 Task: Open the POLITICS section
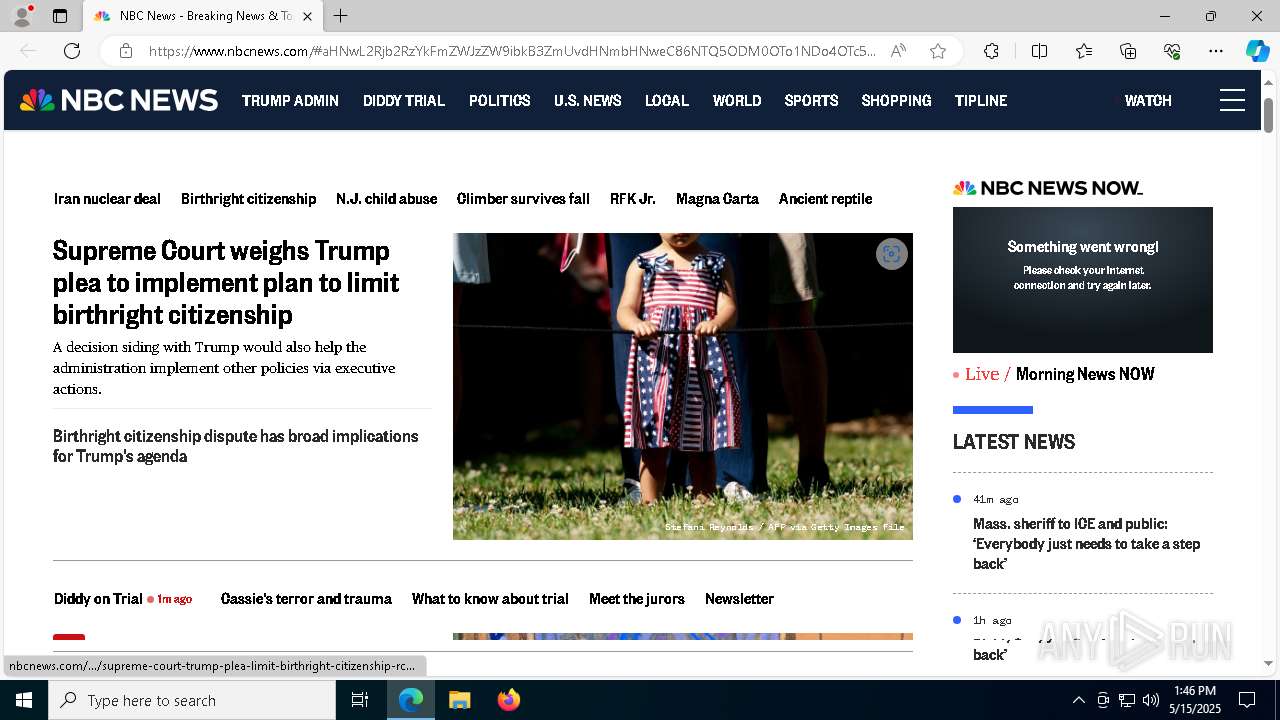click(x=499, y=100)
